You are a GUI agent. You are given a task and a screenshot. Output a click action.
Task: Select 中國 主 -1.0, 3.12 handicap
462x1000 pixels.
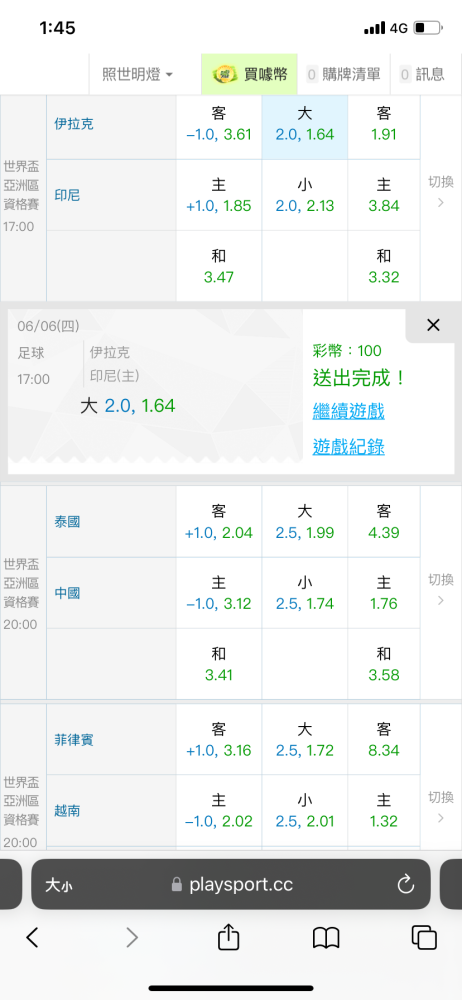click(219, 592)
